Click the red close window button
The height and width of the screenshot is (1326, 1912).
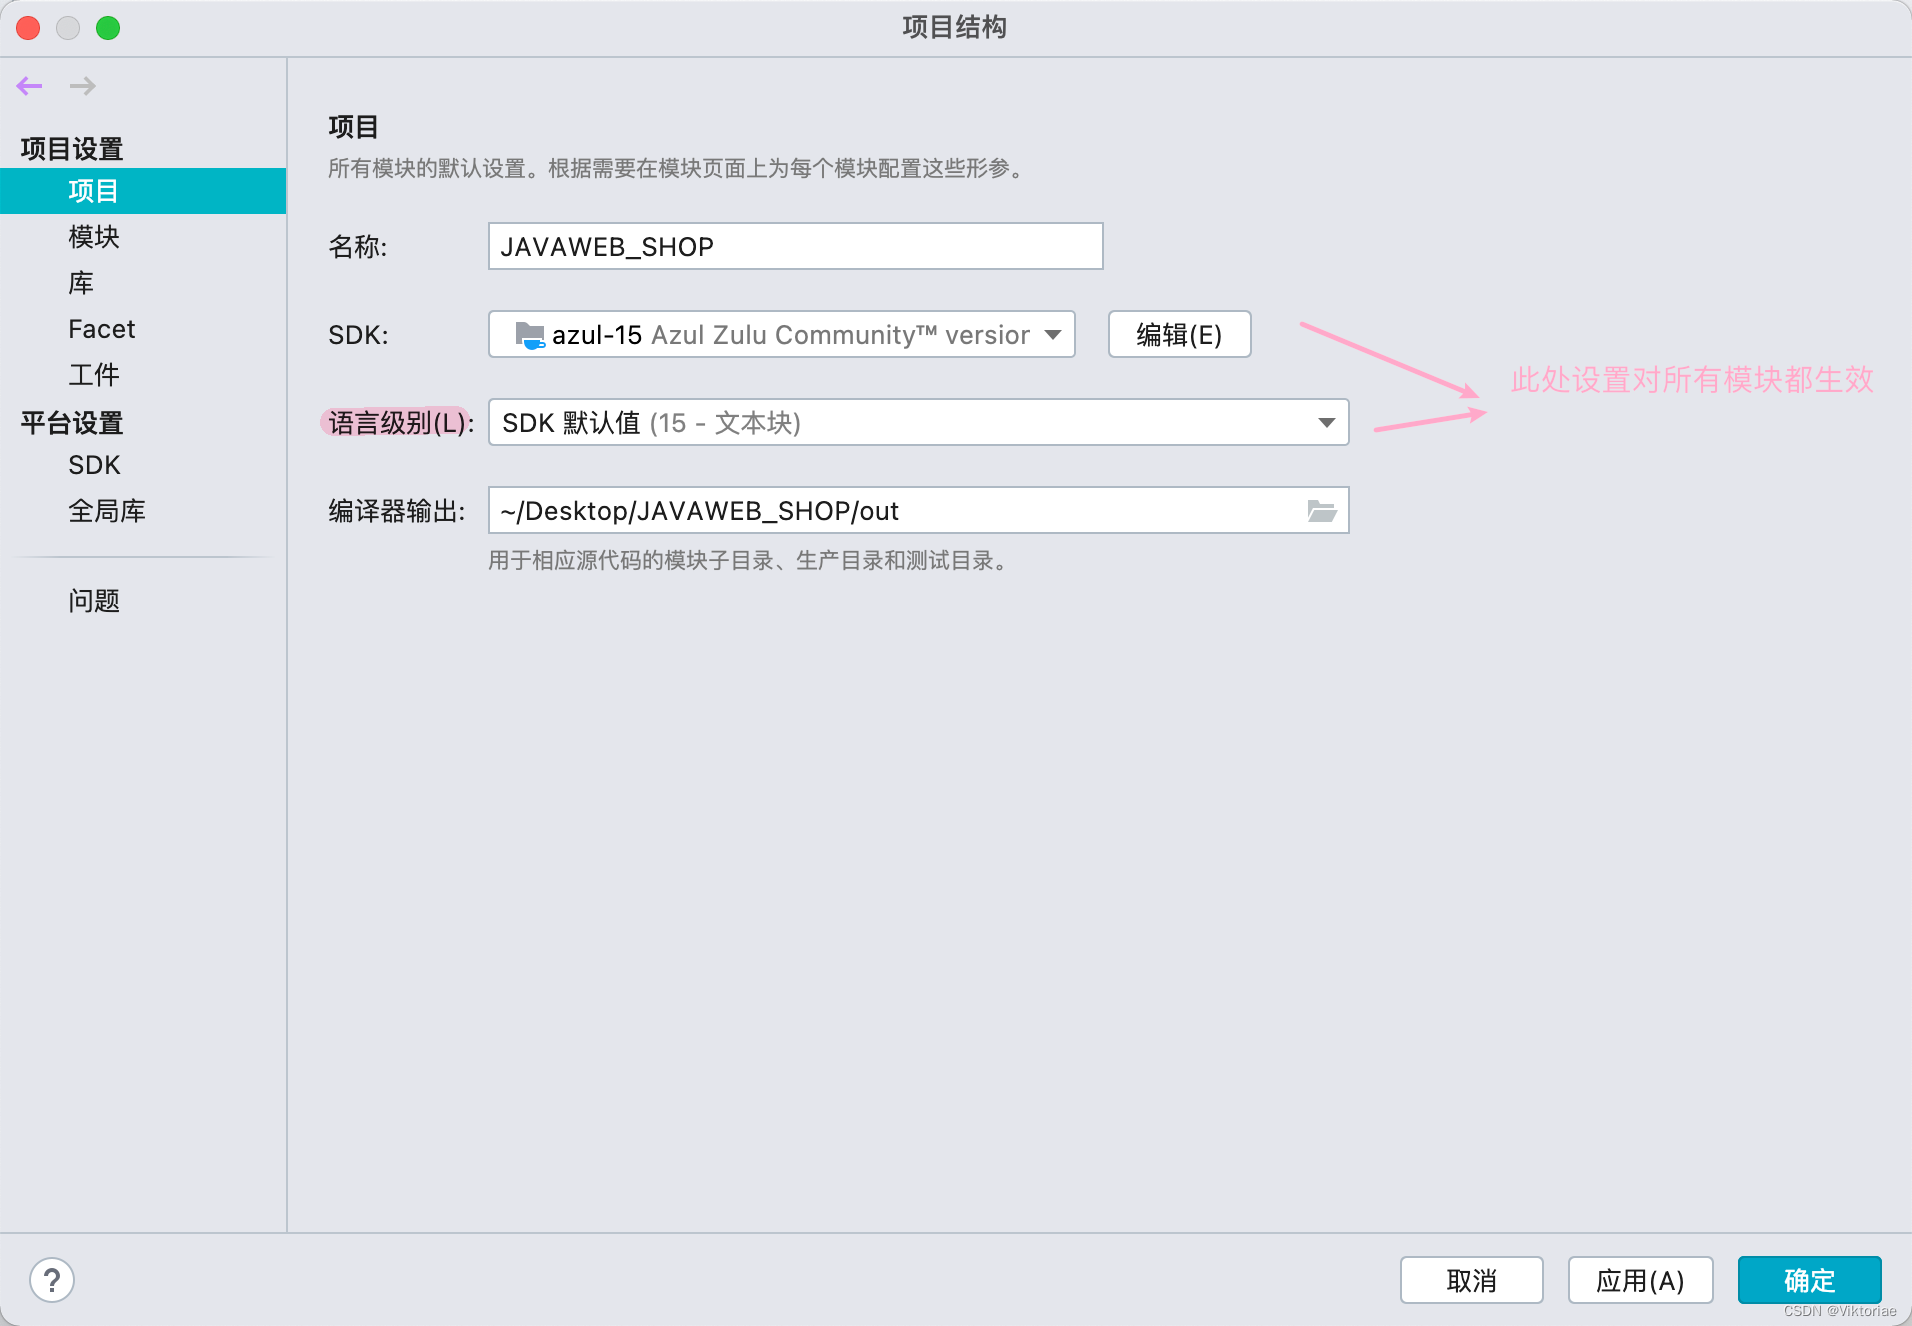click(x=29, y=28)
